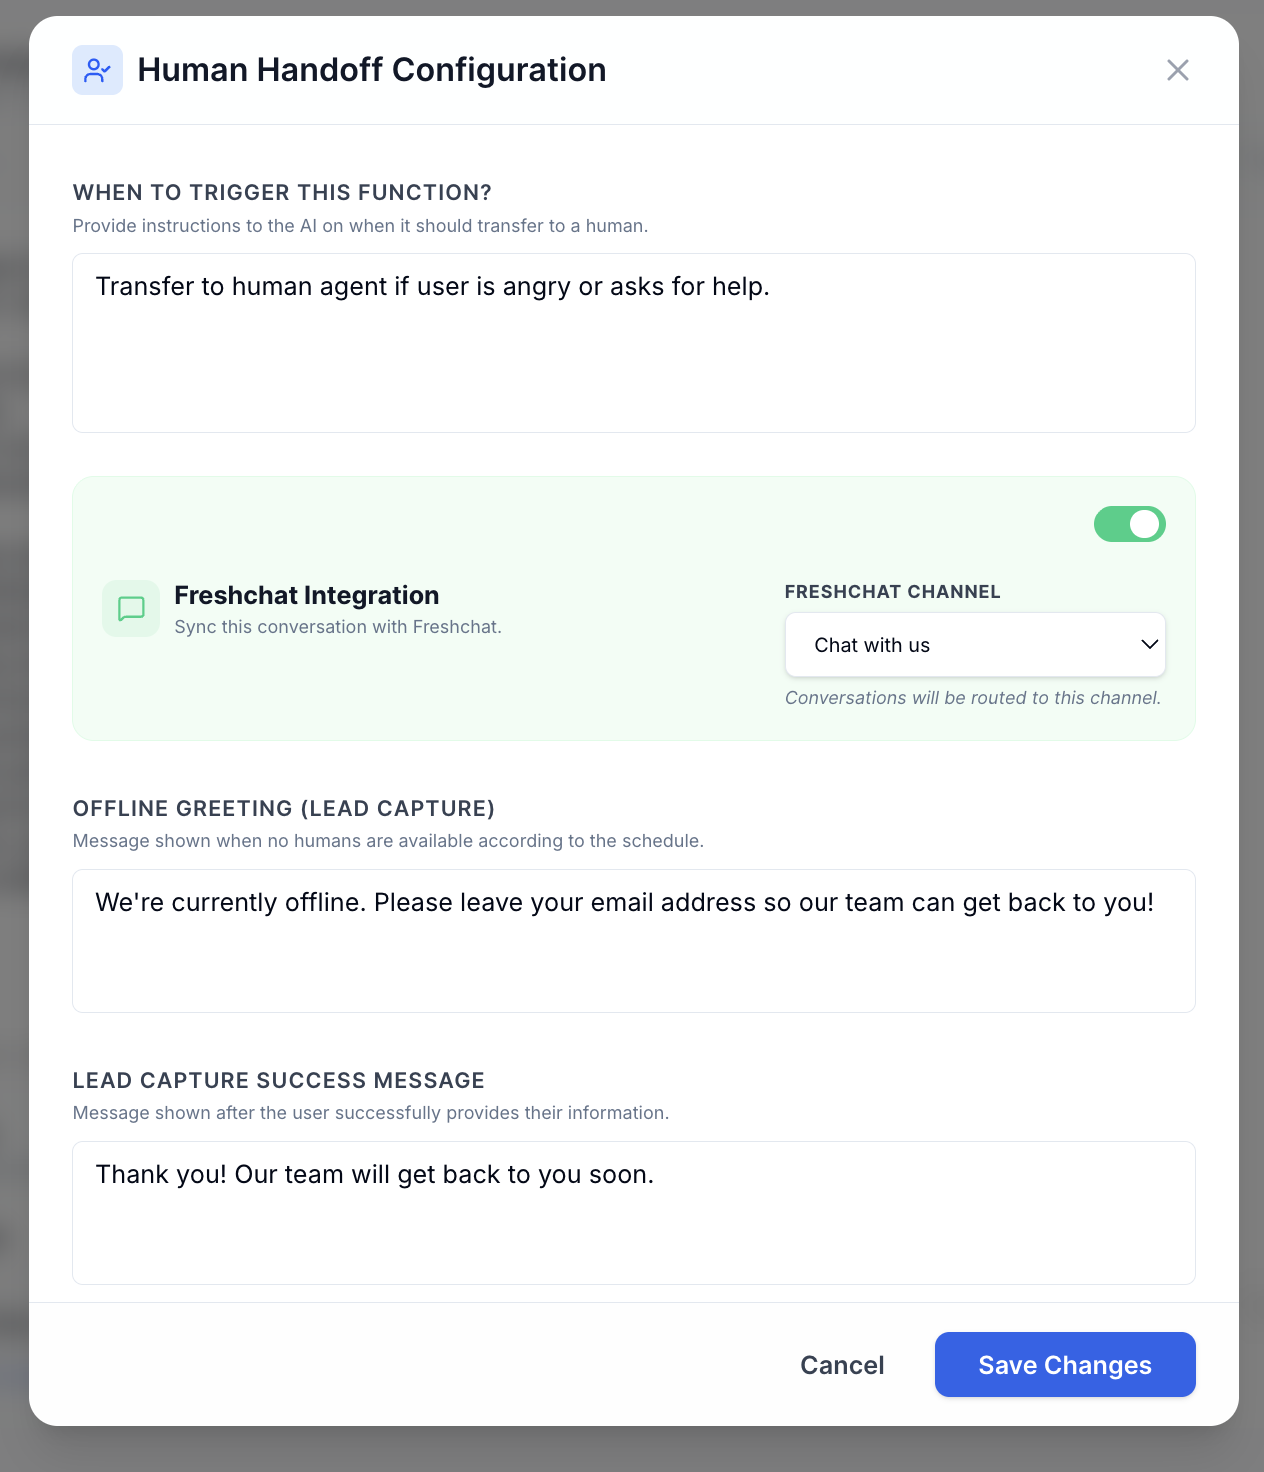Click the Sync this conversation with Freshchat subtitle
The image size is (1264, 1472).
338,627
